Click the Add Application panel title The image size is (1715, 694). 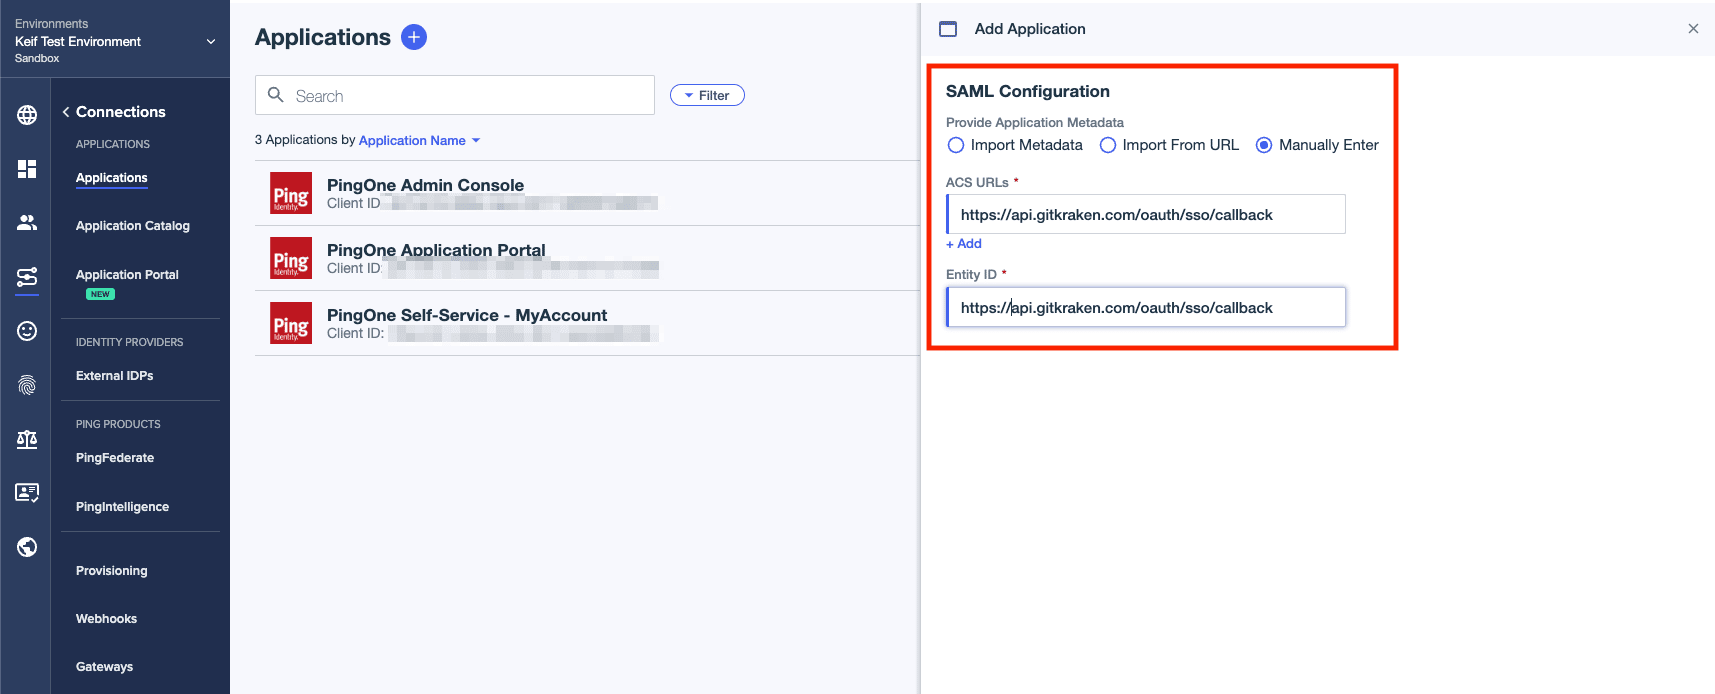coord(1030,29)
